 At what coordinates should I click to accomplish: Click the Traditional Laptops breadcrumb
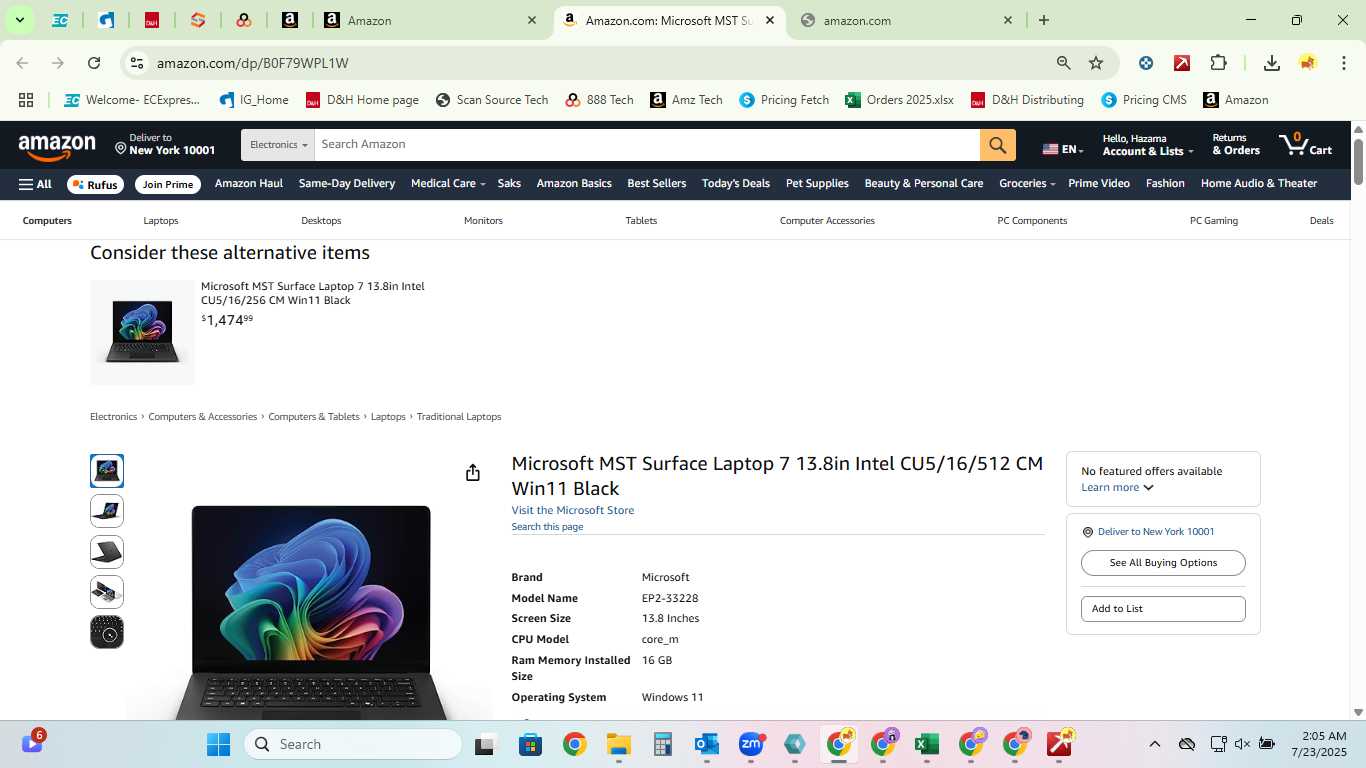click(x=459, y=417)
